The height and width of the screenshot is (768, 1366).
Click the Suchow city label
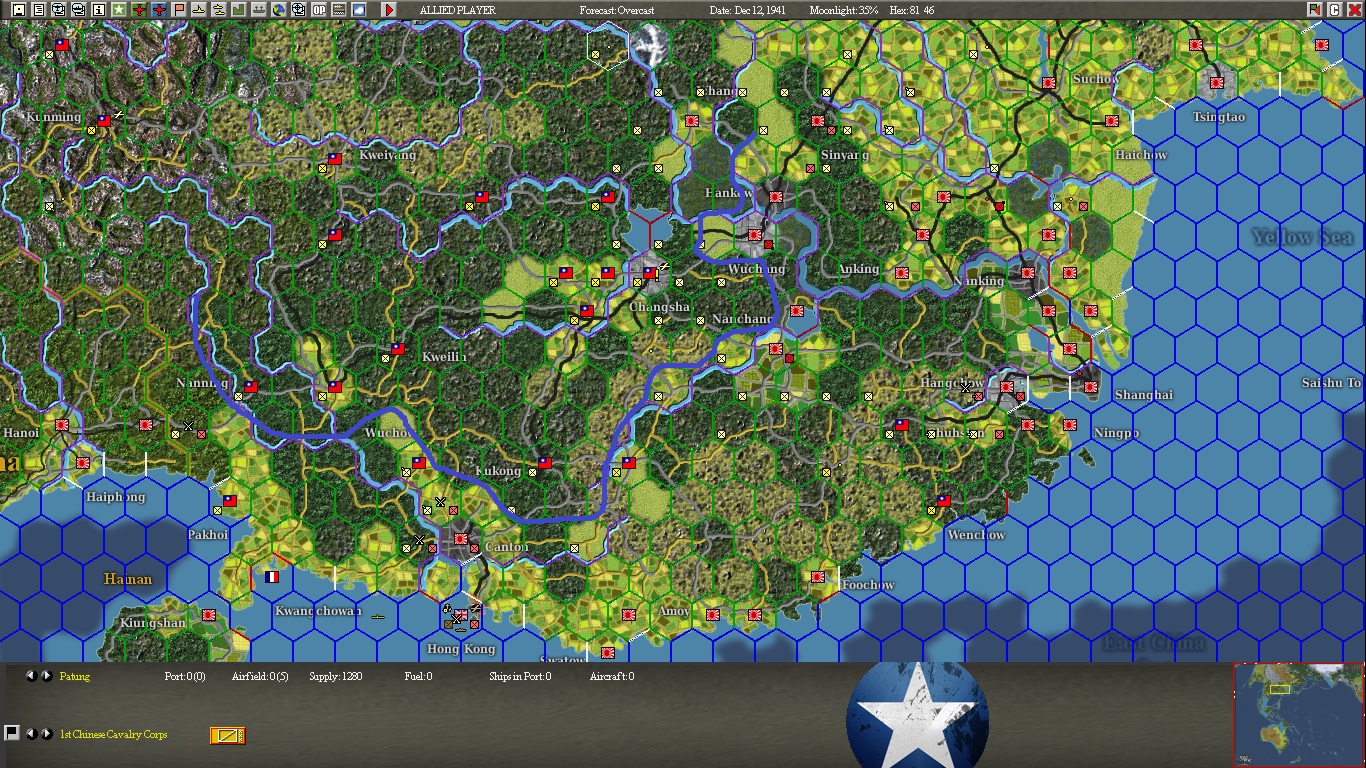pos(1096,79)
